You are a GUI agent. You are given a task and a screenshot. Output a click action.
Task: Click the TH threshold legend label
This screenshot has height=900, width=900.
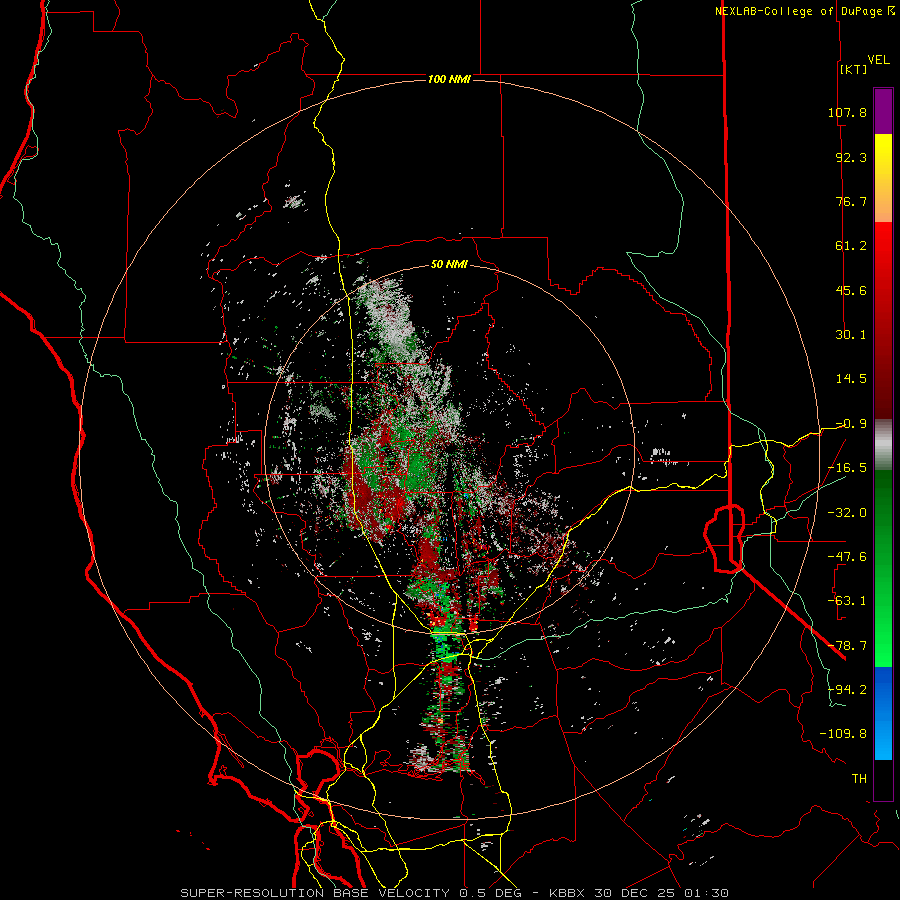[859, 779]
